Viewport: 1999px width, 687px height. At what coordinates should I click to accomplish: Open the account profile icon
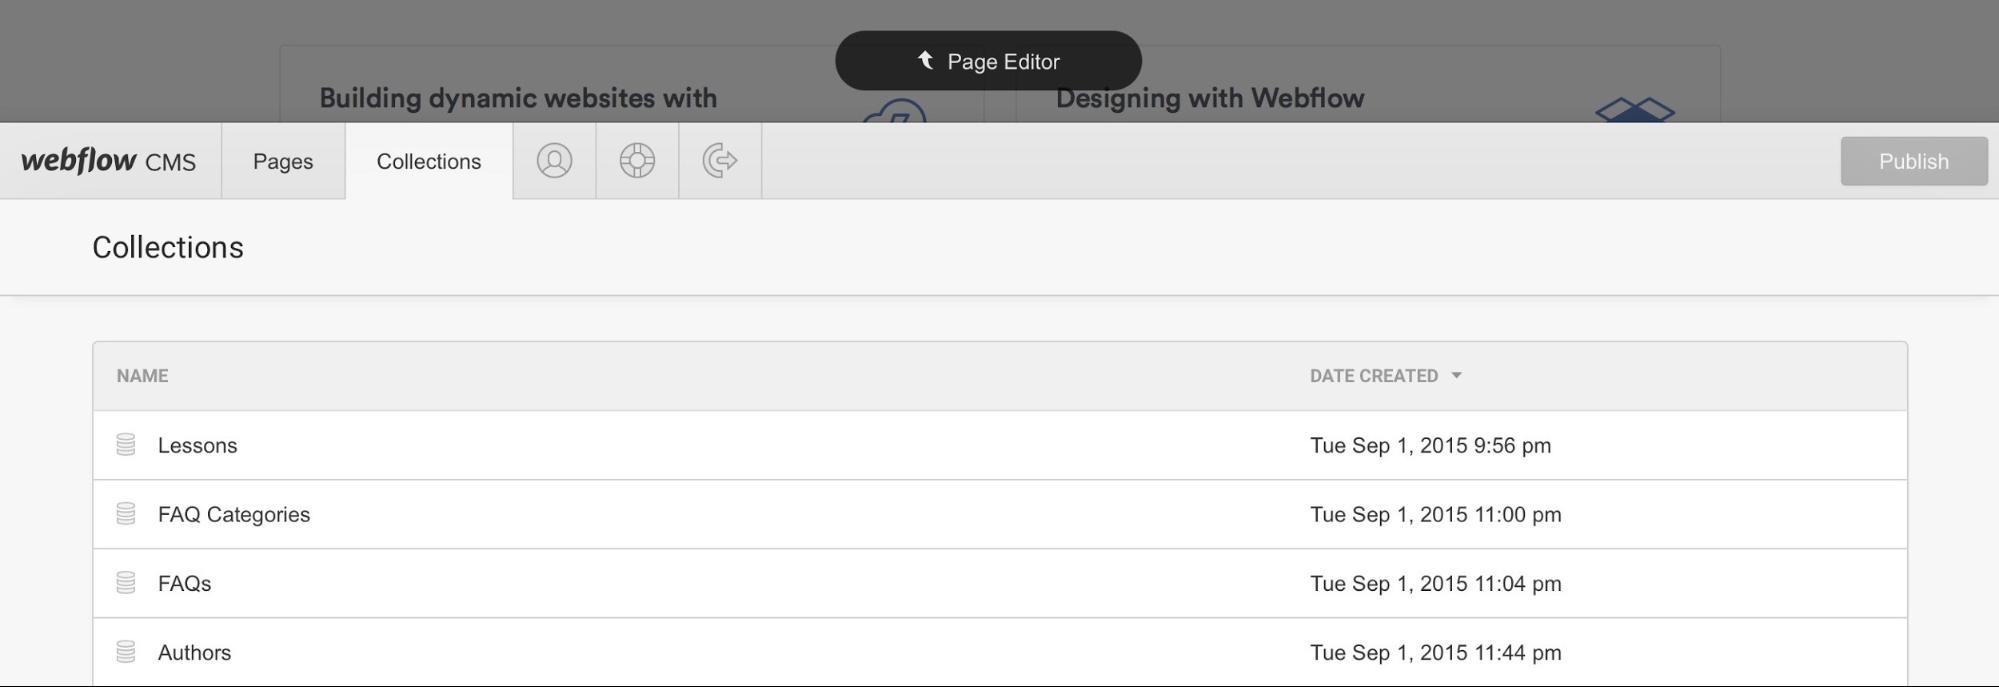(x=554, y=161)
